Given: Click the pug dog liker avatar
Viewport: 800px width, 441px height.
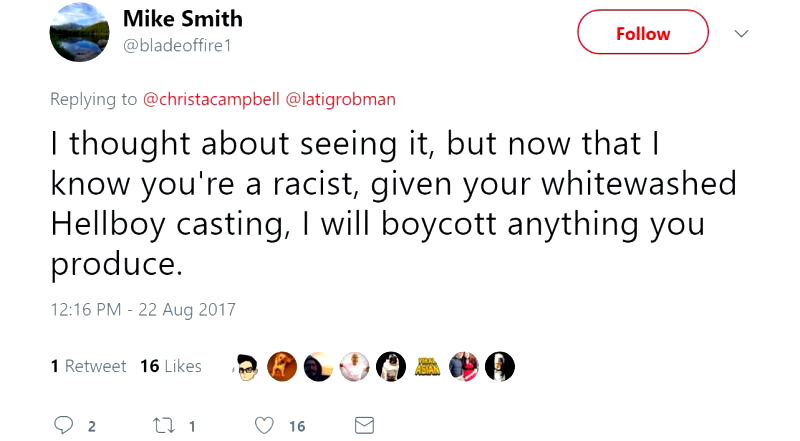Looking at the screenshot, I should [392, 367].
